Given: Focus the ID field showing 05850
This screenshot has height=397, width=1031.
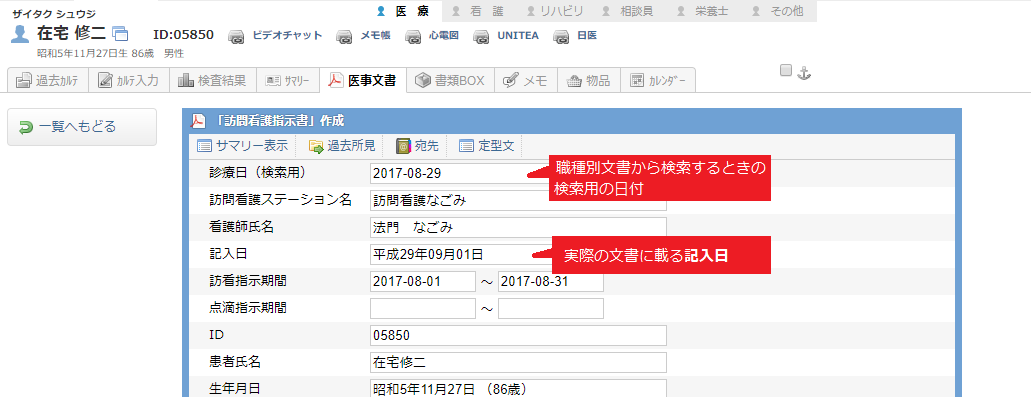Looking at the screenshot, I should pyautogui.click(x=518, y=335).
